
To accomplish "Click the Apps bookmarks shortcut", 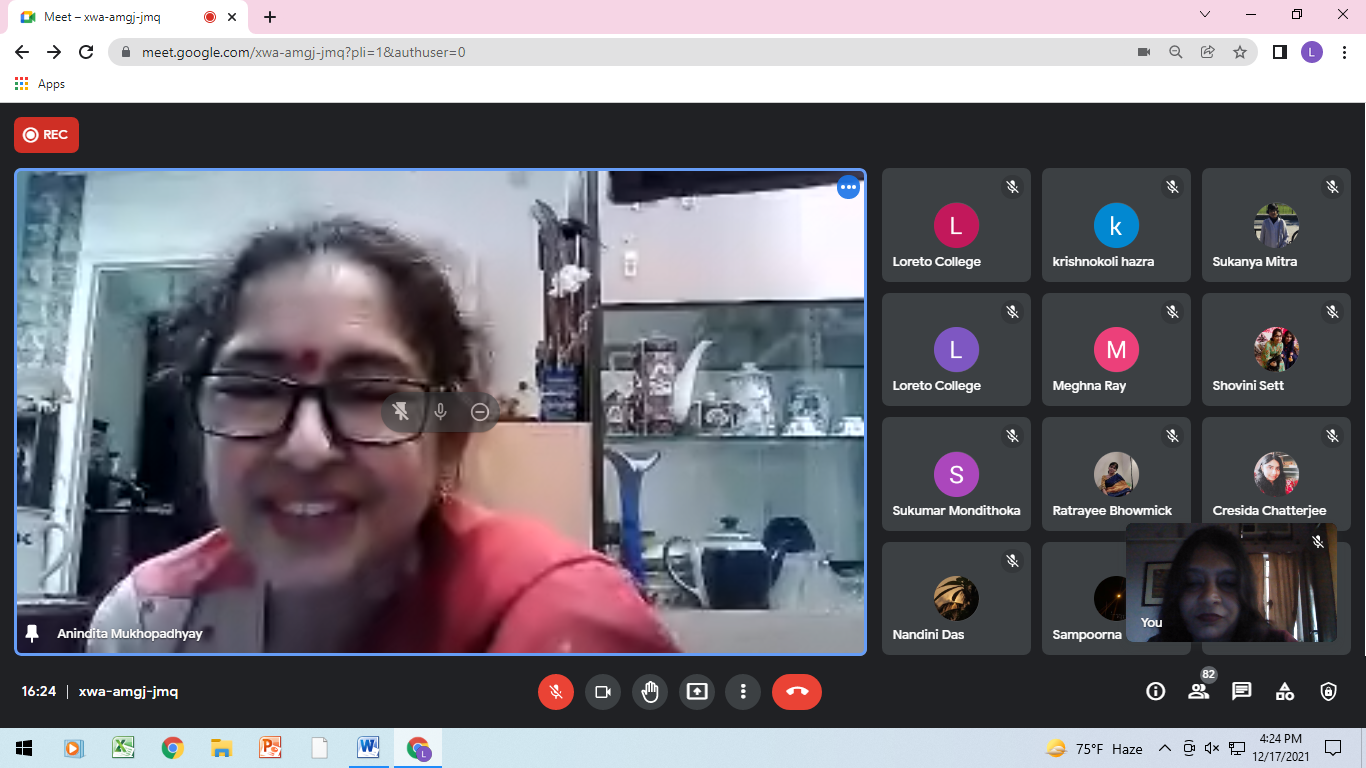I will point(40,84).
